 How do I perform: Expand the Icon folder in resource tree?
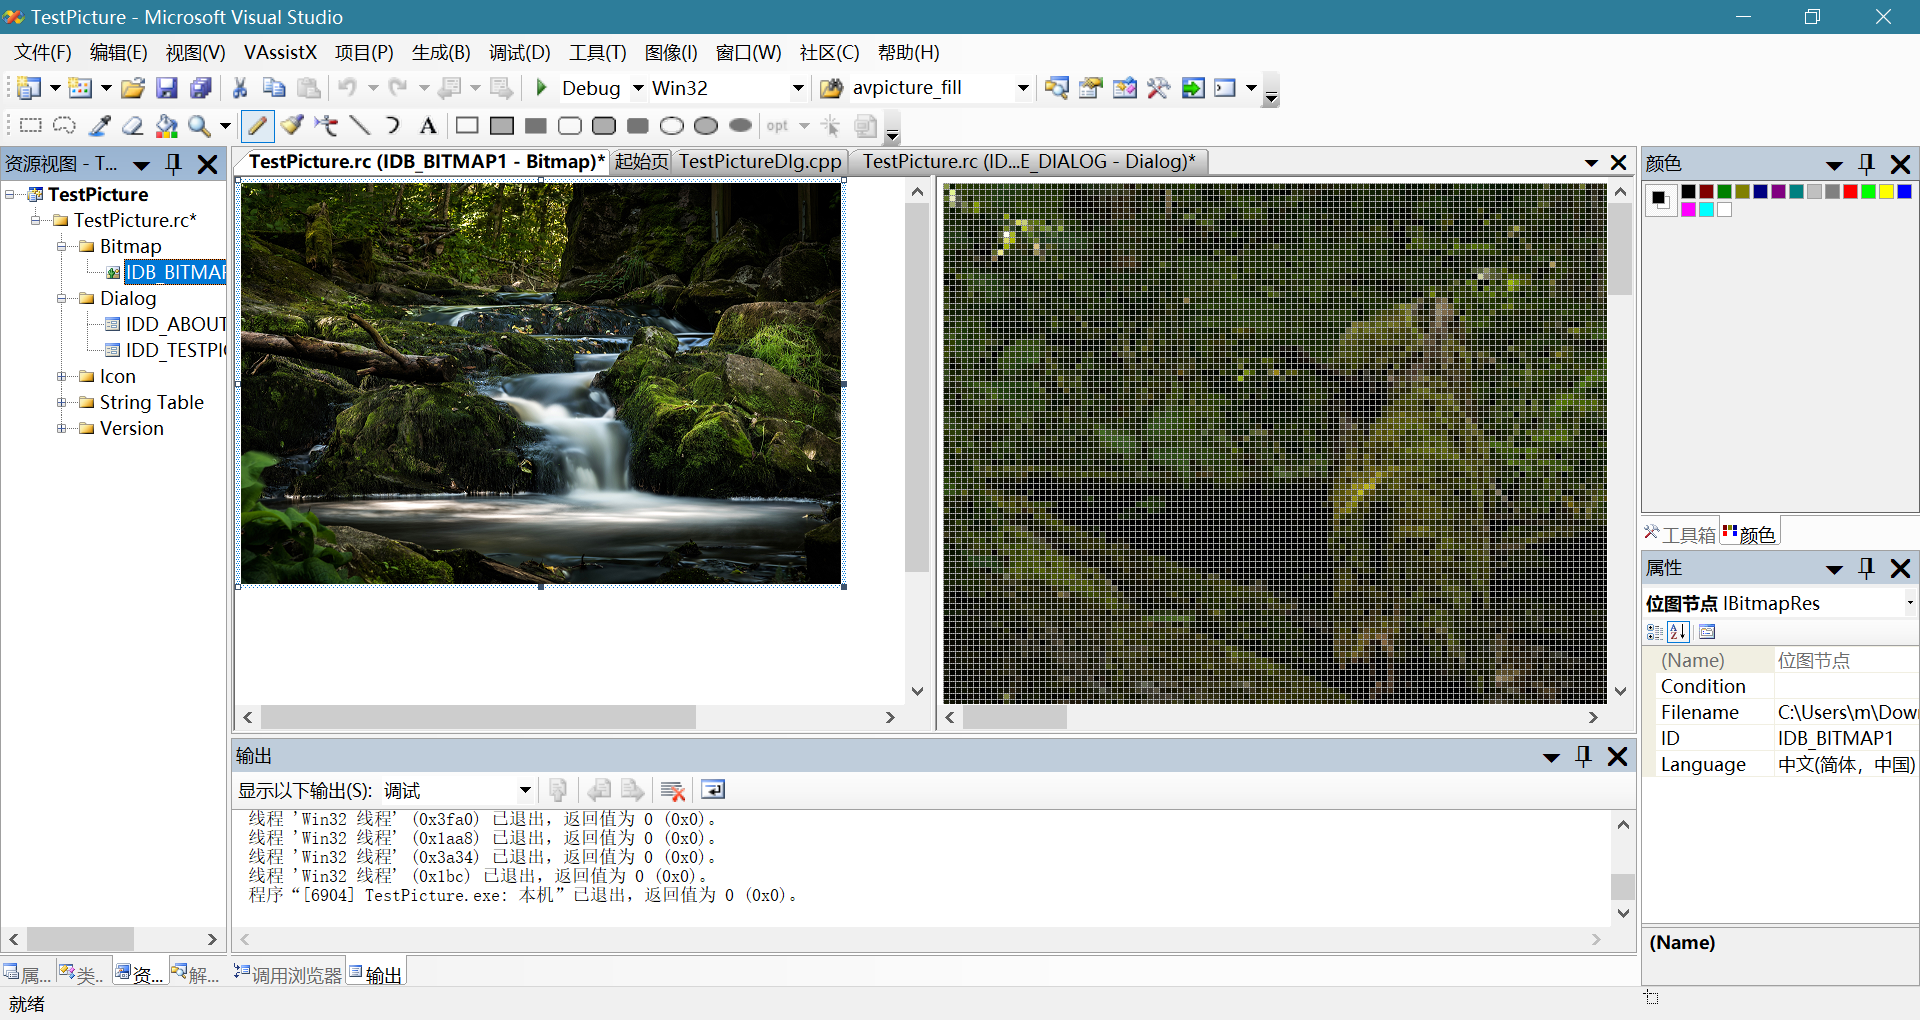tap(62, 377)
